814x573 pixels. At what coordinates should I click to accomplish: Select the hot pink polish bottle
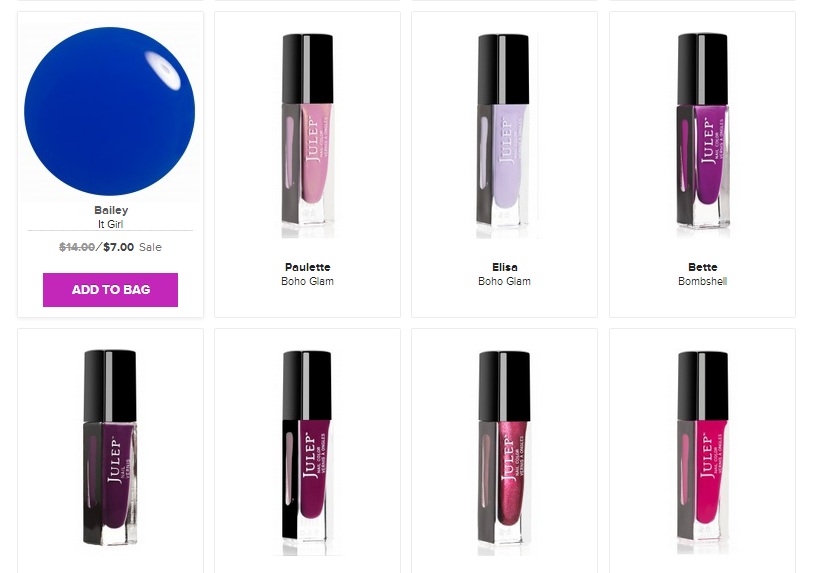pyautogui.click(x=702, y=453)
